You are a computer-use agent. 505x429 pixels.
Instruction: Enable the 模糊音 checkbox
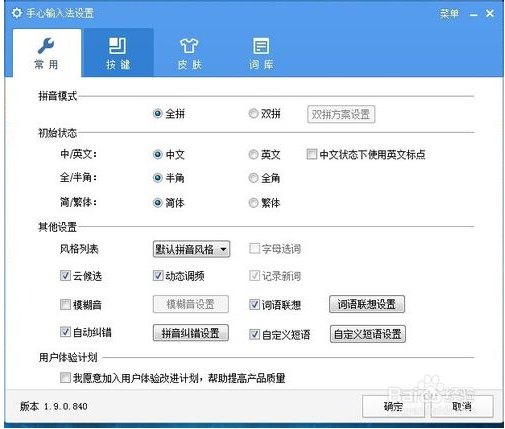(65, 304)
